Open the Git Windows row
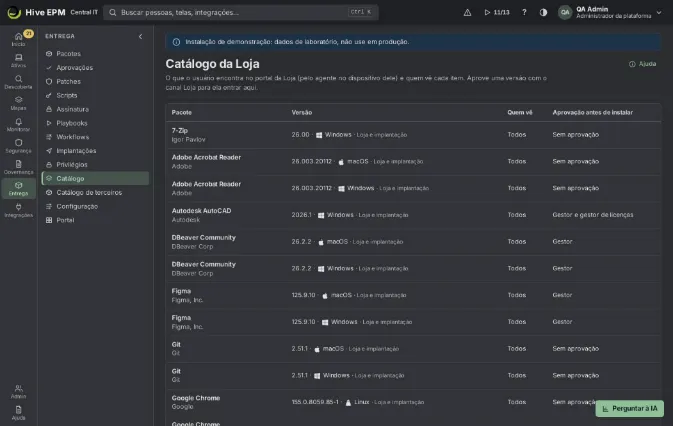673x426 pixels. [x=413, y=375]
